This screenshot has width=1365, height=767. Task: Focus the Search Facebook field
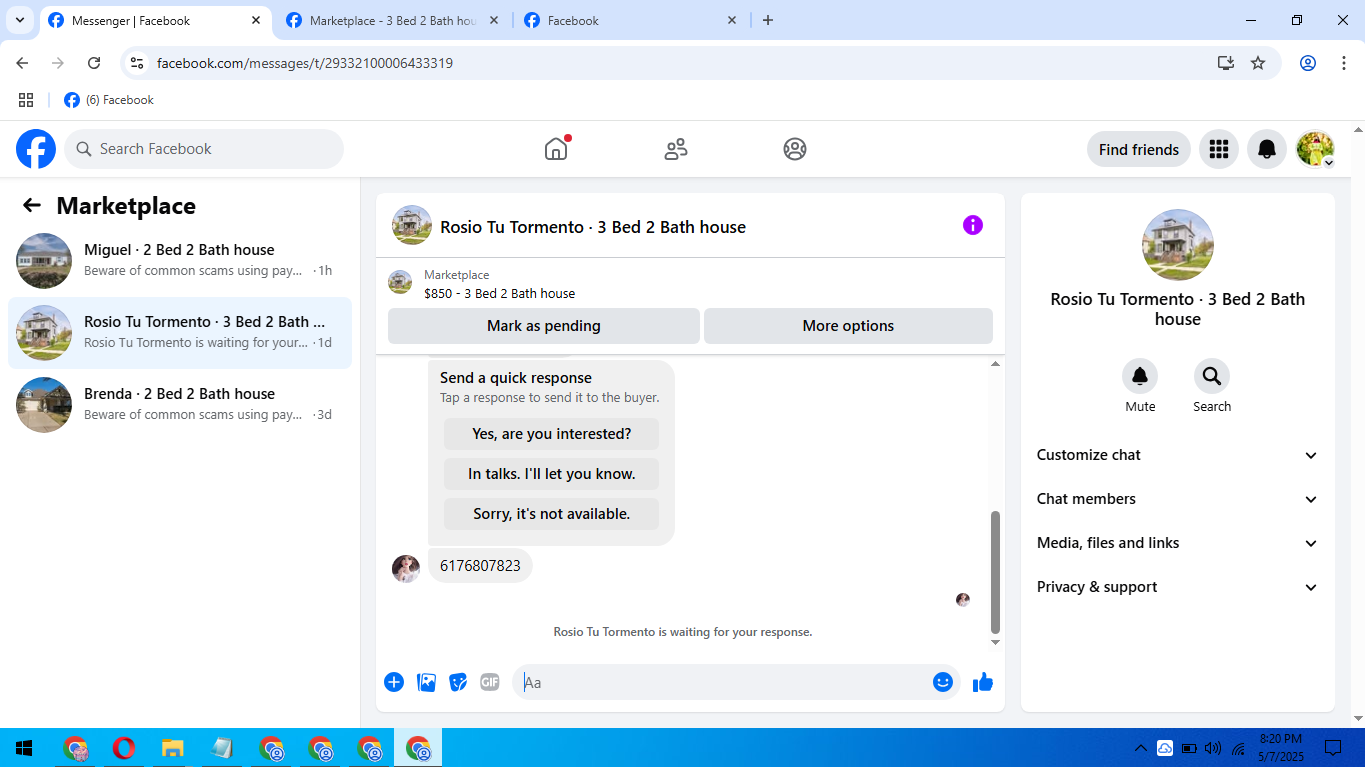pyautogui.click(x=204, y=149)
